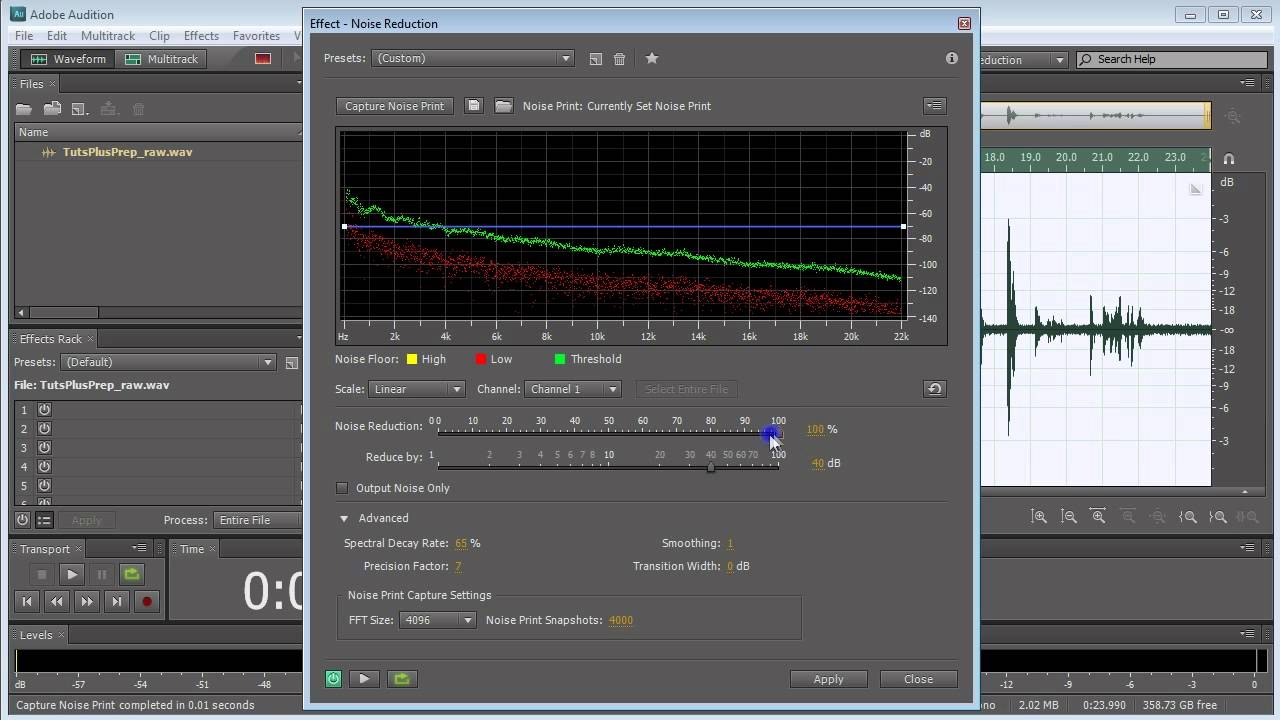
Task: Reset the noise reduction graph
Action: click(934, 389)
